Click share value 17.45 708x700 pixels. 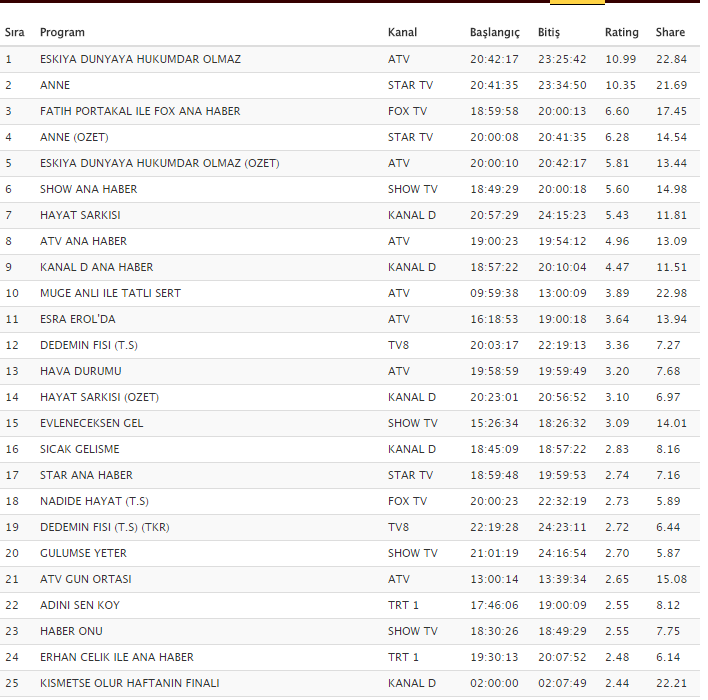(671, 111)
